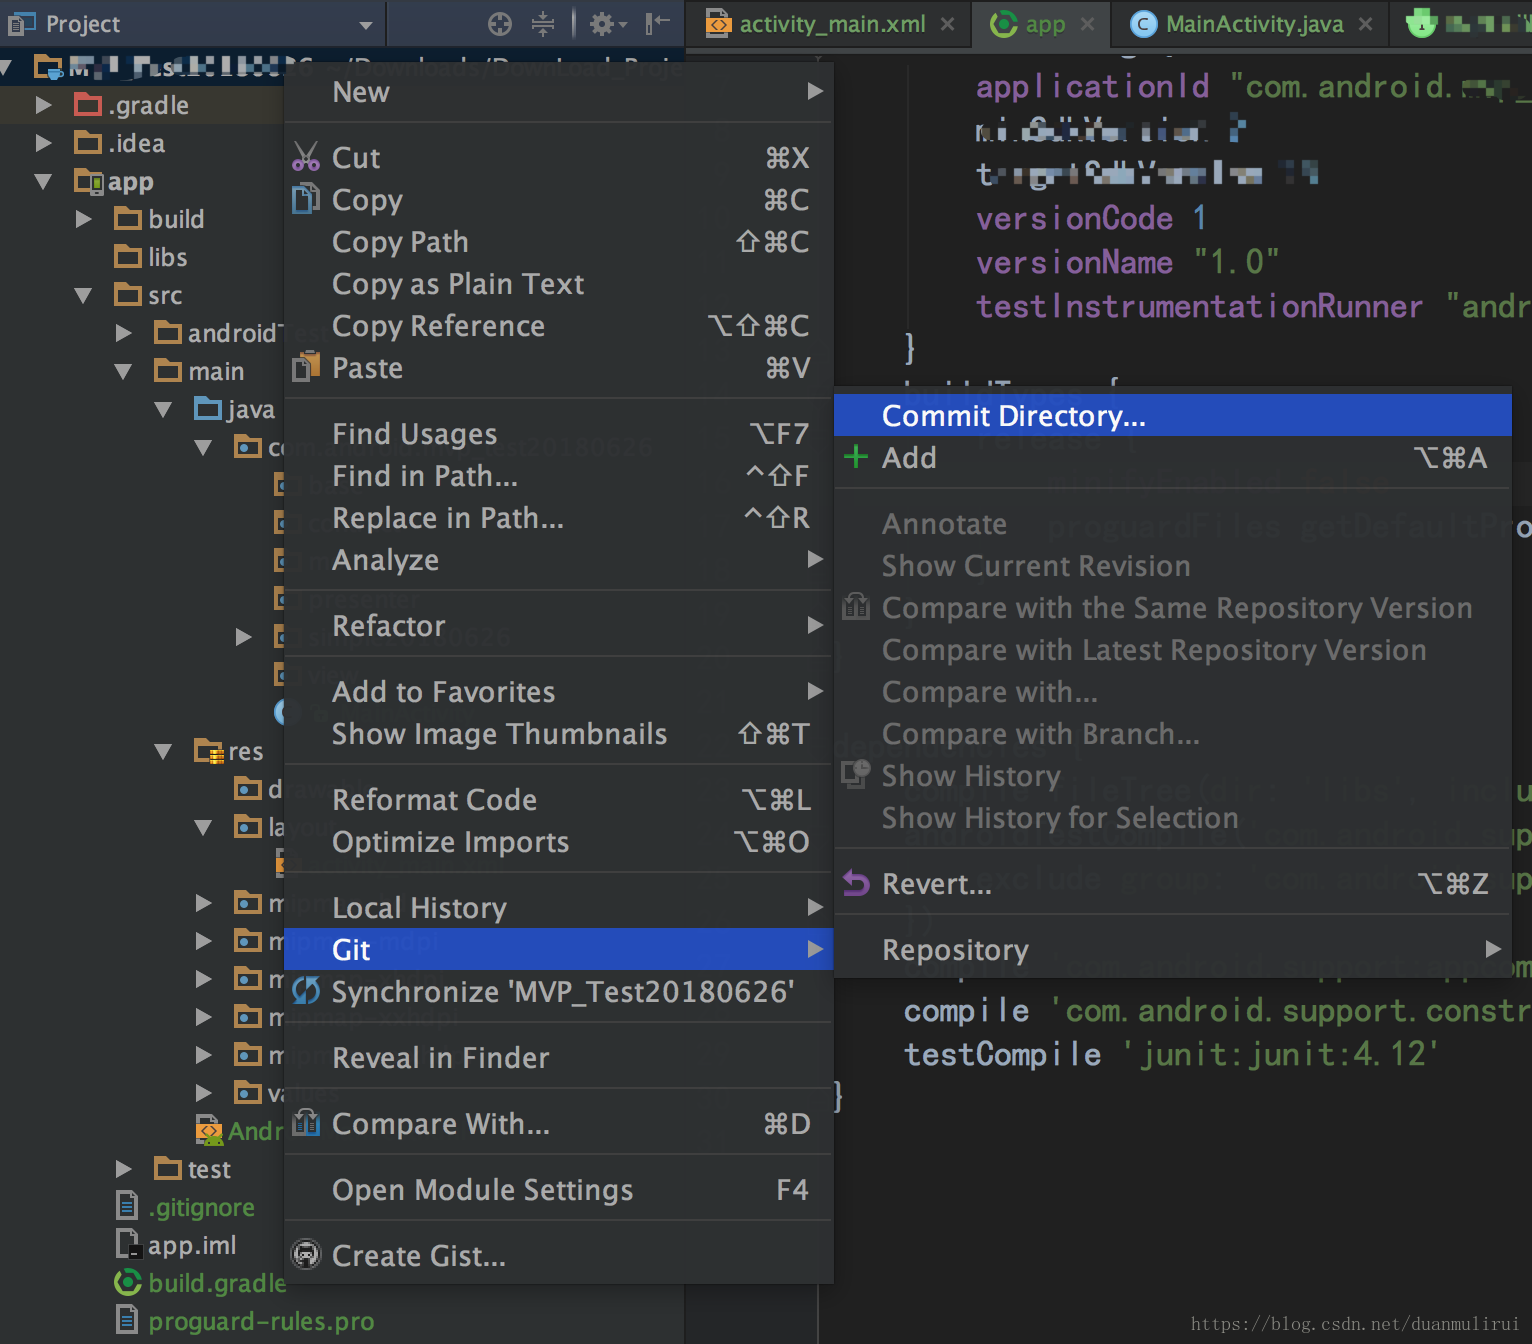Image resolution: width=1532 pixels, height=1344 pixels.
Task: Click the green plus Add icon
Action: 856,457
